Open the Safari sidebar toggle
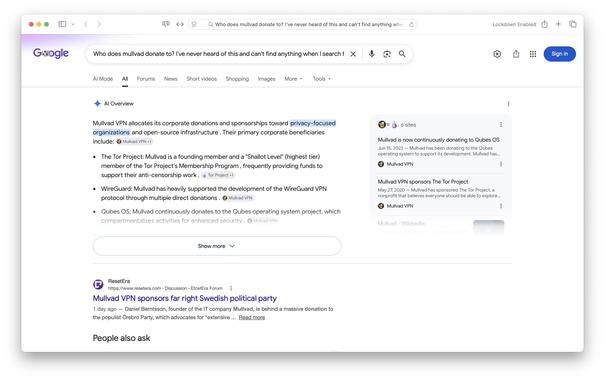 62,24
